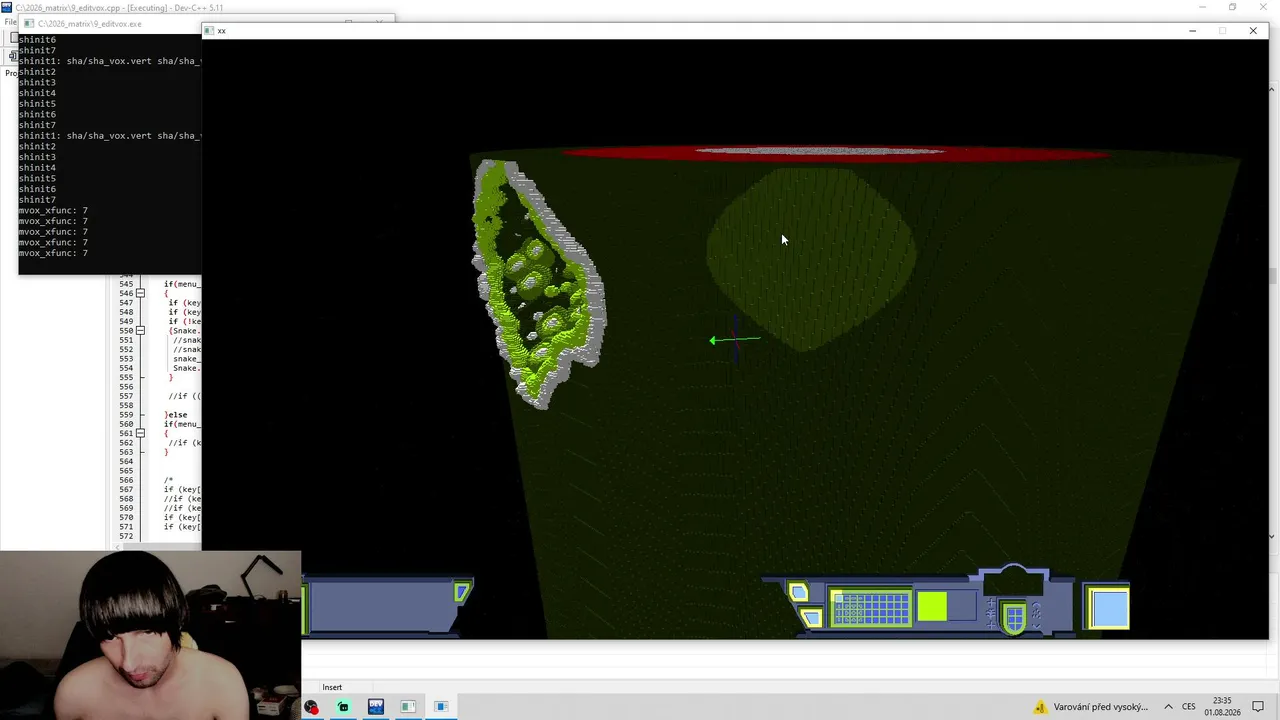Pick the lime green color swatch in the HUD
Viewport: 1280px width, 720px height.
932,607
